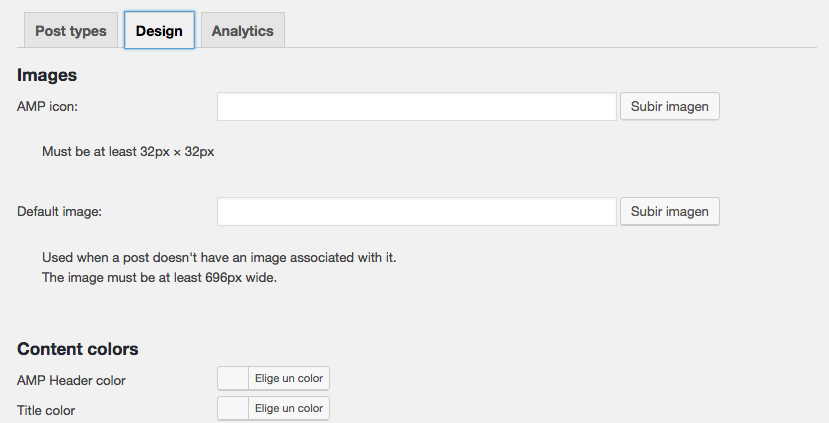The image size is (829, 423).
Task: Click the 'Title color' label
Action: [46, 410]
